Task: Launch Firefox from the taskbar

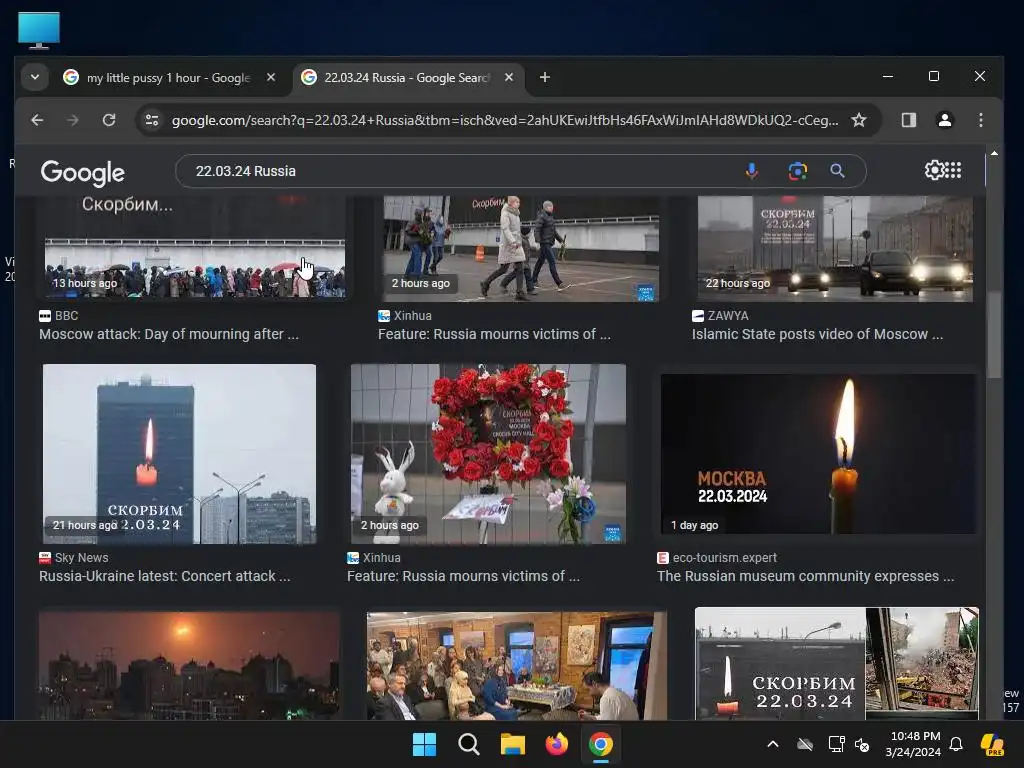Action: (556, 744)
